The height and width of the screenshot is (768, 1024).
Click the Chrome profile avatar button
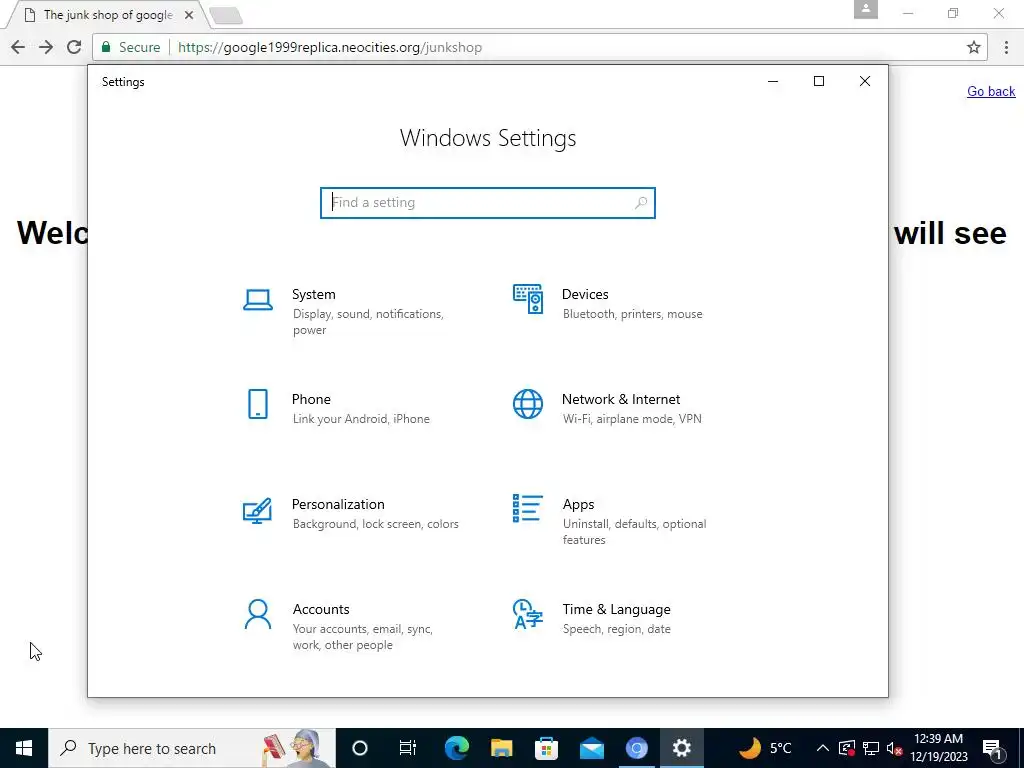pos(866,9)
